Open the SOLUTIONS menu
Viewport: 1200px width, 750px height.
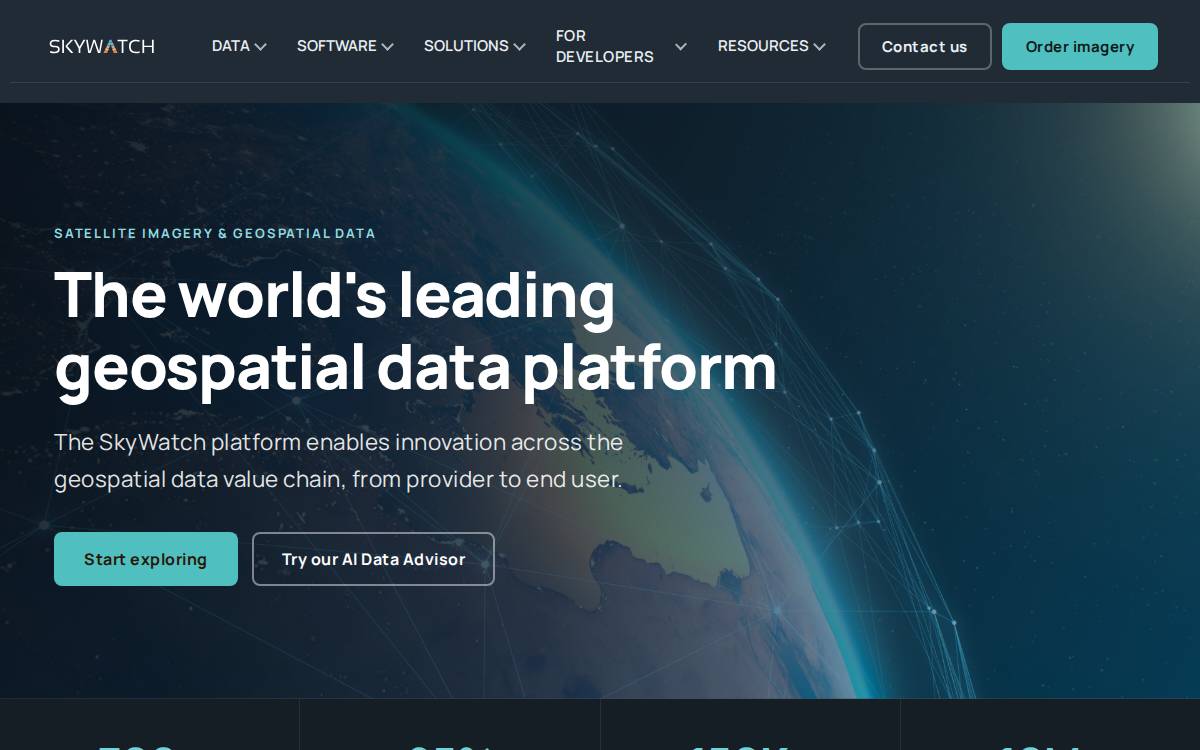pos(466,46)
